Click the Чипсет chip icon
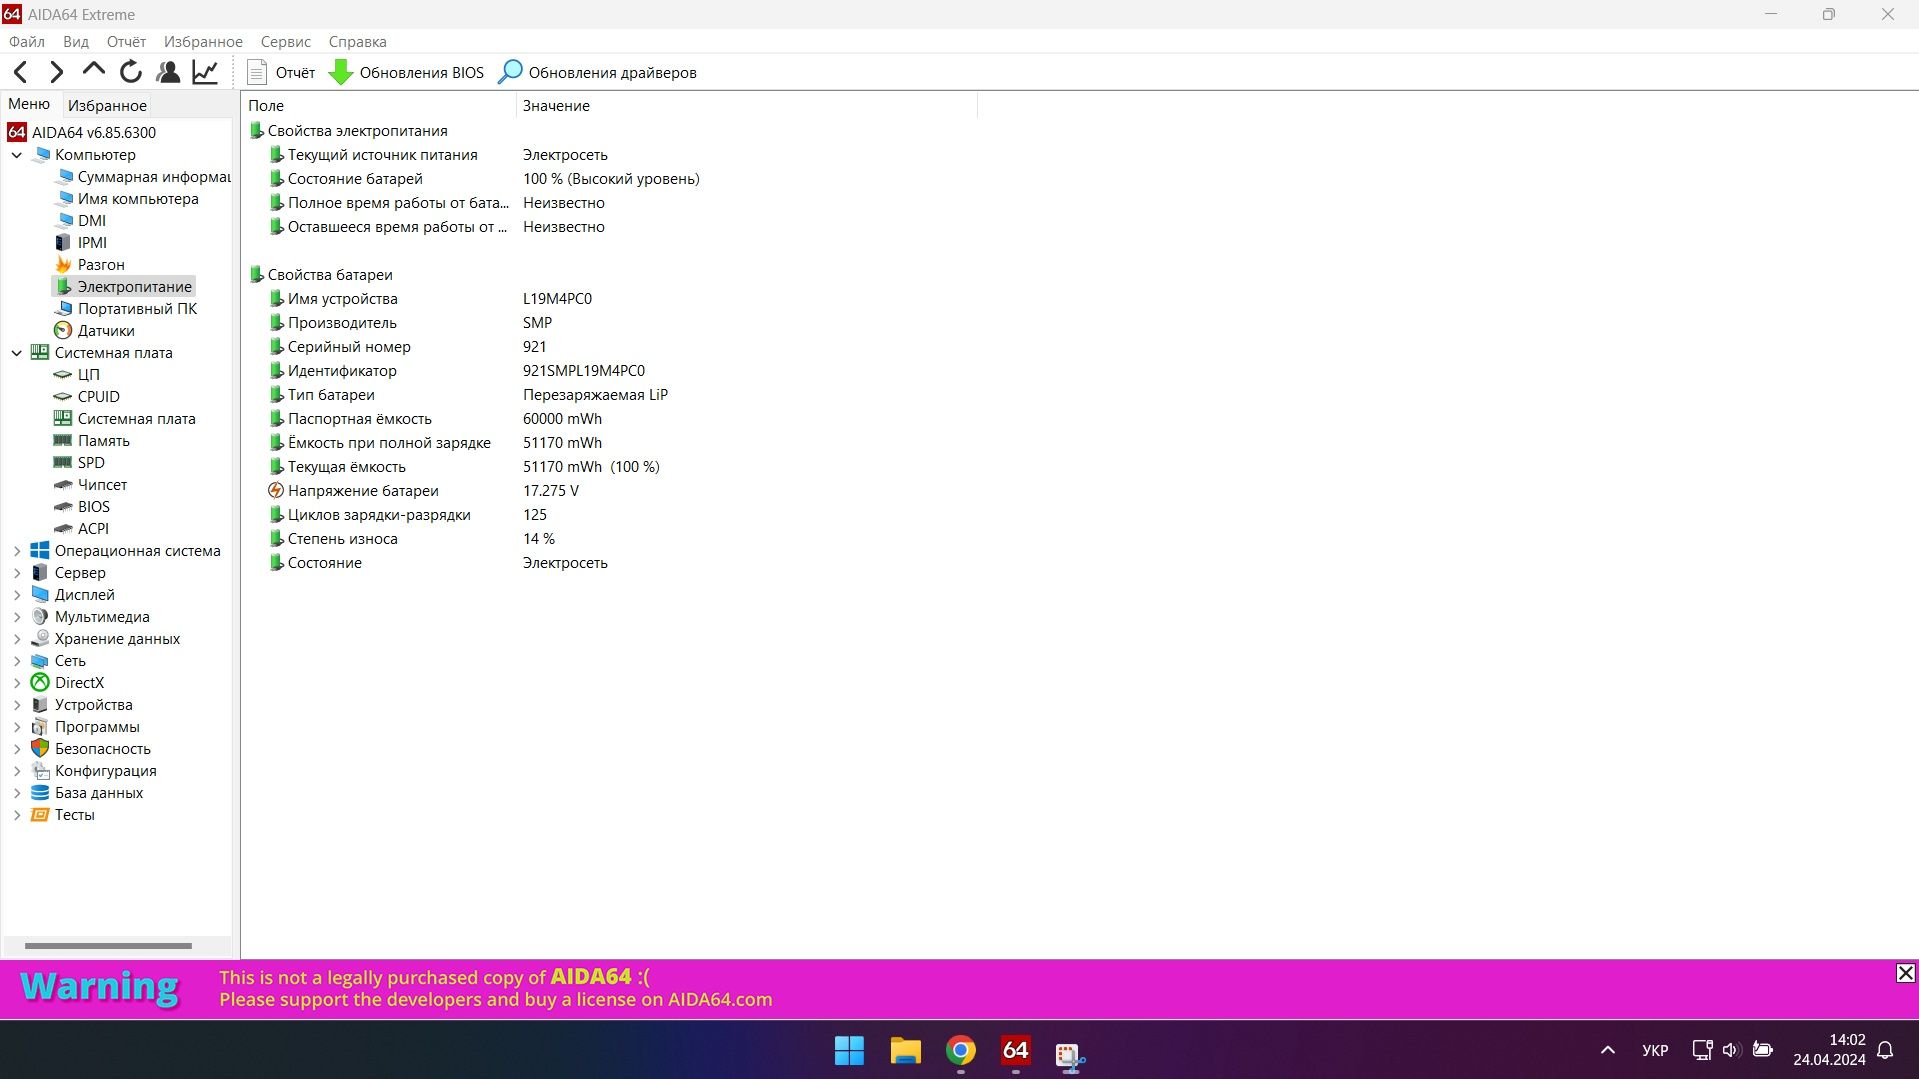This screenshot has height=1079, width=1919. click(63, 485)
